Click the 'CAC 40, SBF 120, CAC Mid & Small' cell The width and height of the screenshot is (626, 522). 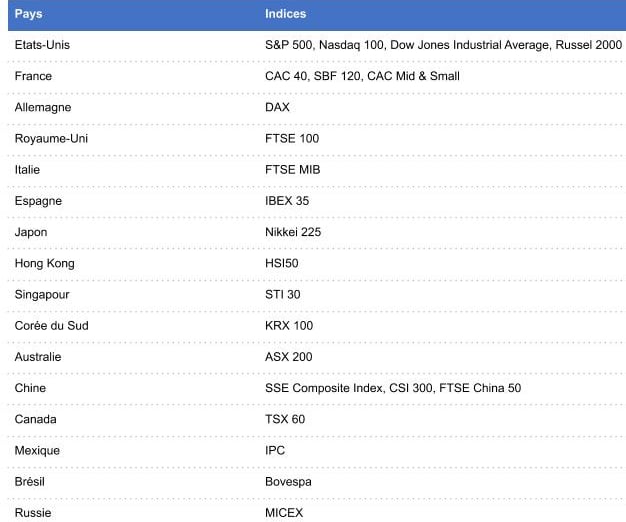362,76
